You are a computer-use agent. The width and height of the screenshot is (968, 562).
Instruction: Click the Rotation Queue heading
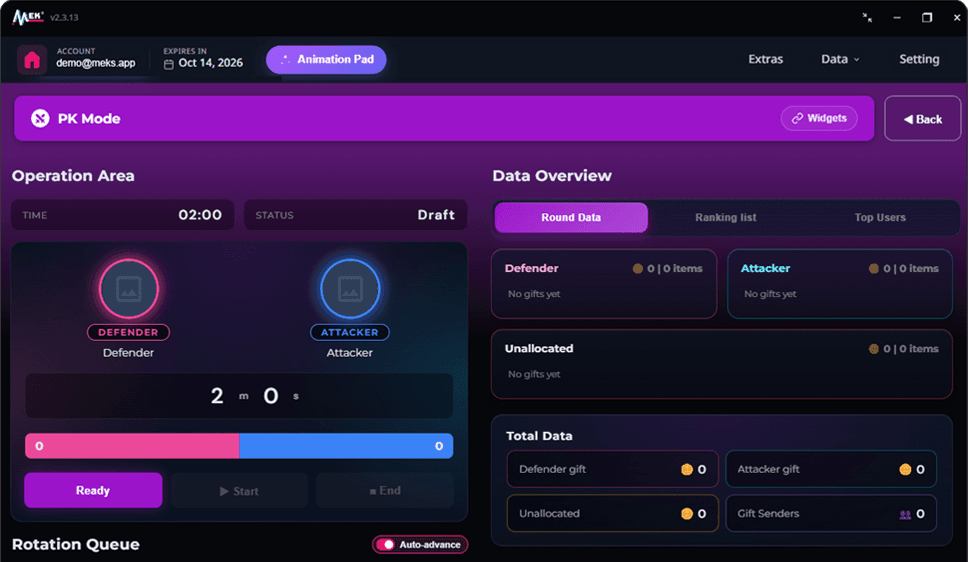76,544
